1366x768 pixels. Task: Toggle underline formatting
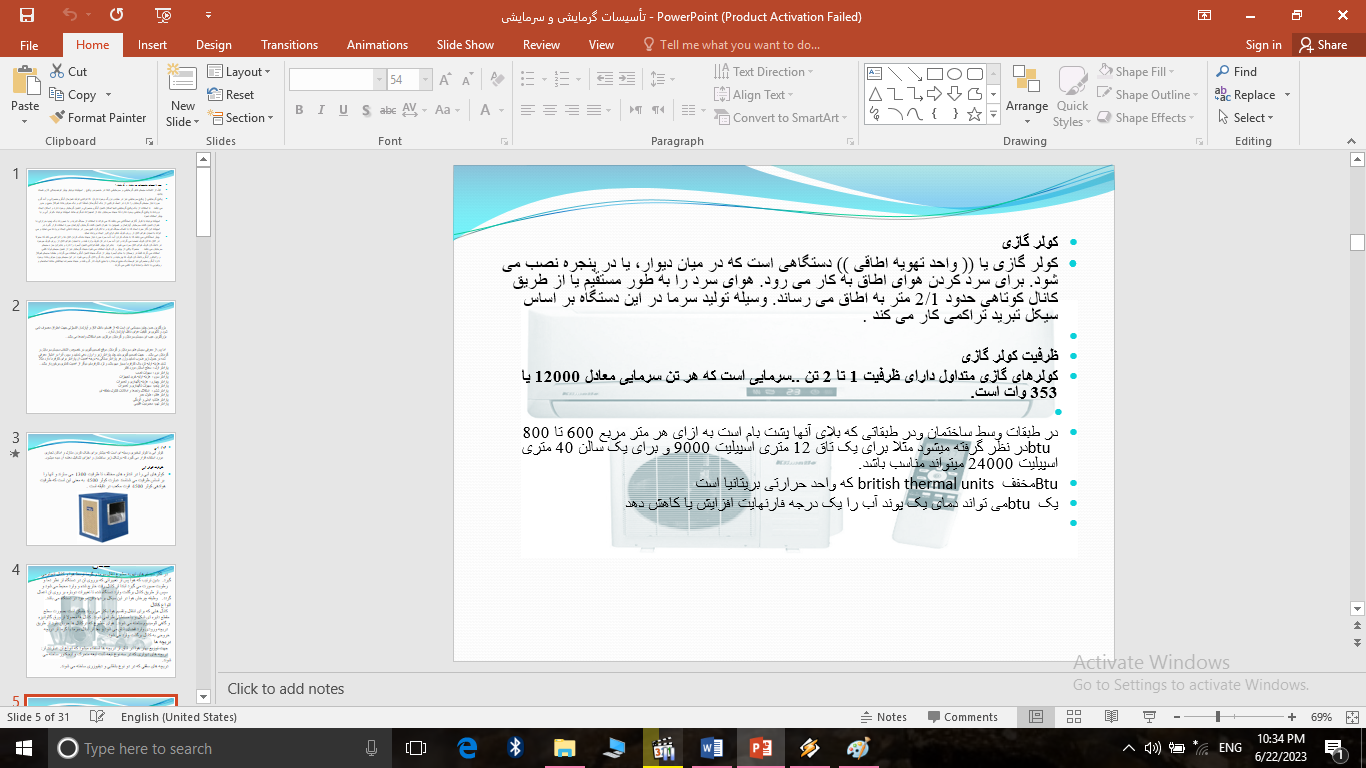(341, 110)
